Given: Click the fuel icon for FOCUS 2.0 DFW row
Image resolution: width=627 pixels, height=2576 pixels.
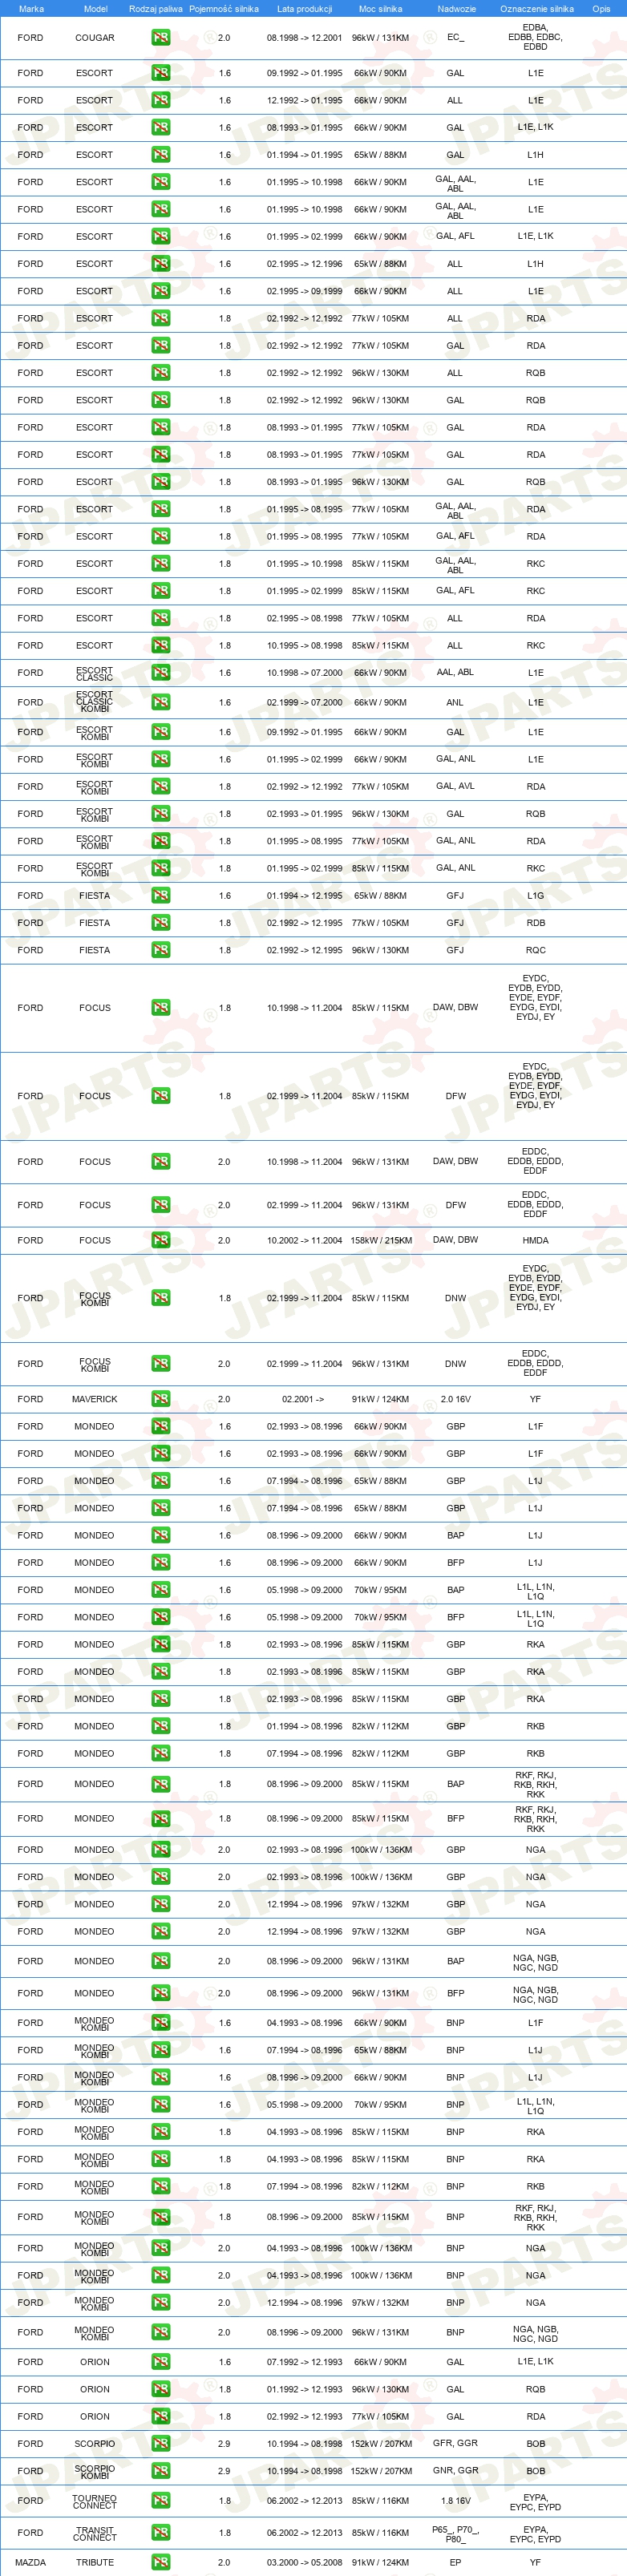Looking at the screenshot, I should 160,1205.
